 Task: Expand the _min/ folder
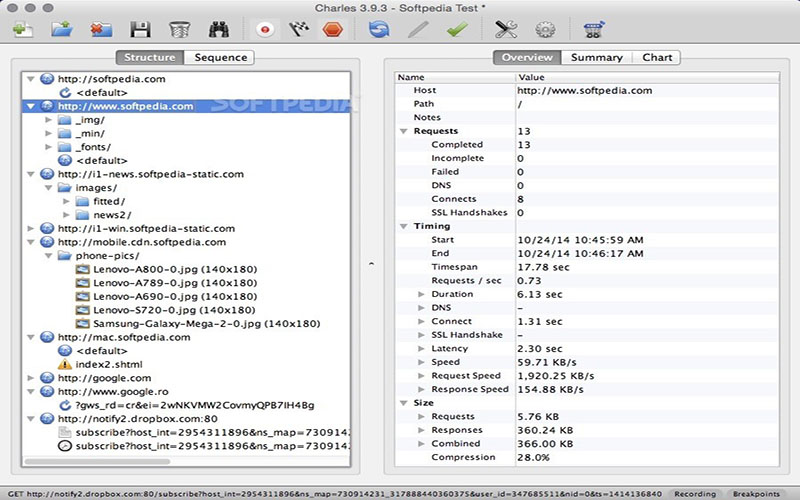click(x=48, y=133)
